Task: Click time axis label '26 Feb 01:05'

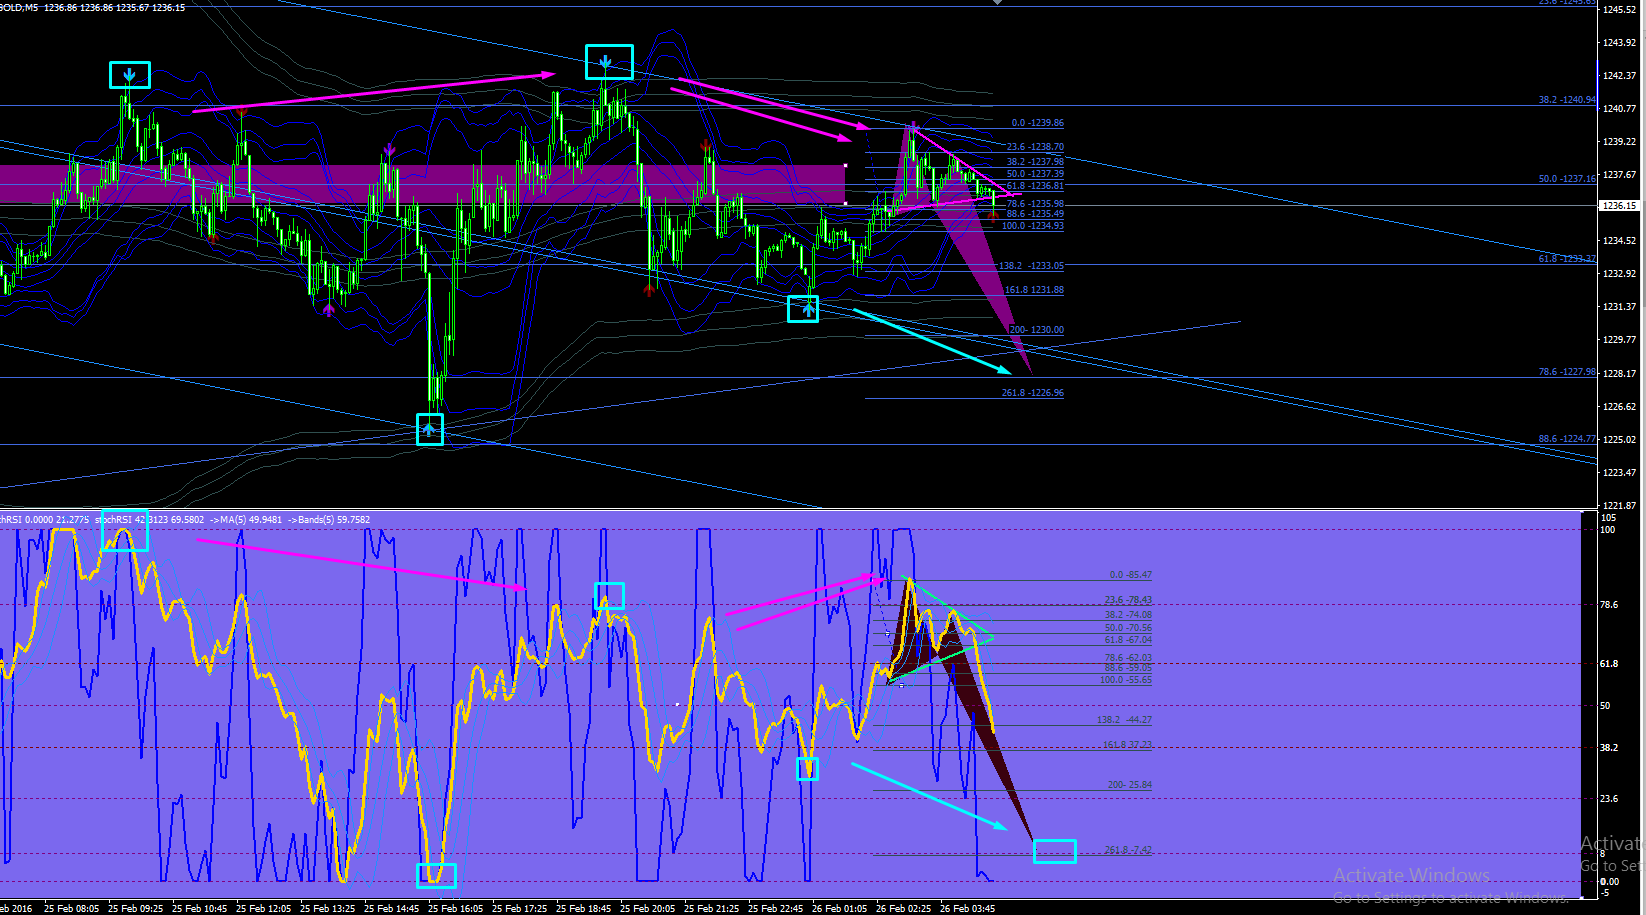Action: [x=839, y=909]
